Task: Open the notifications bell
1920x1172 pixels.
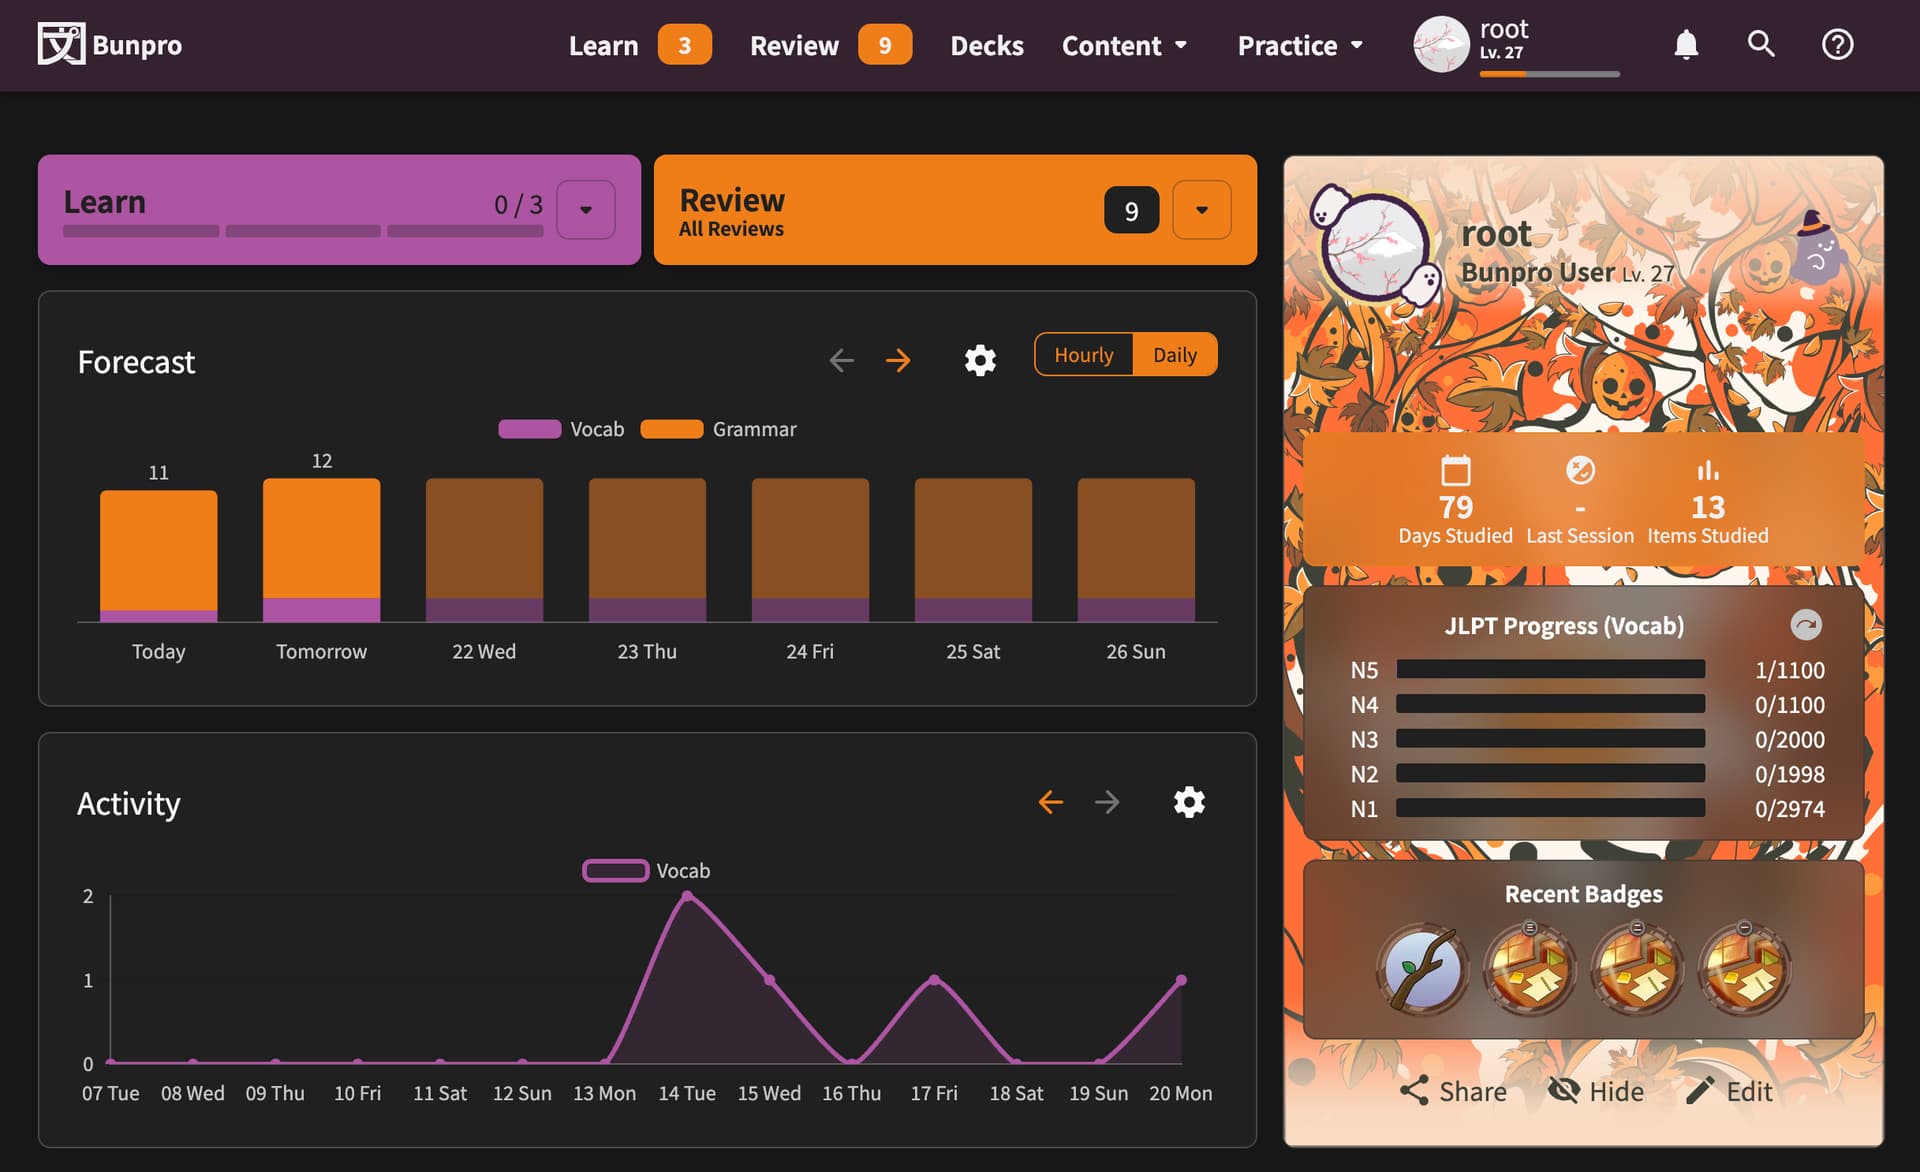Action: pos(1686,45)
